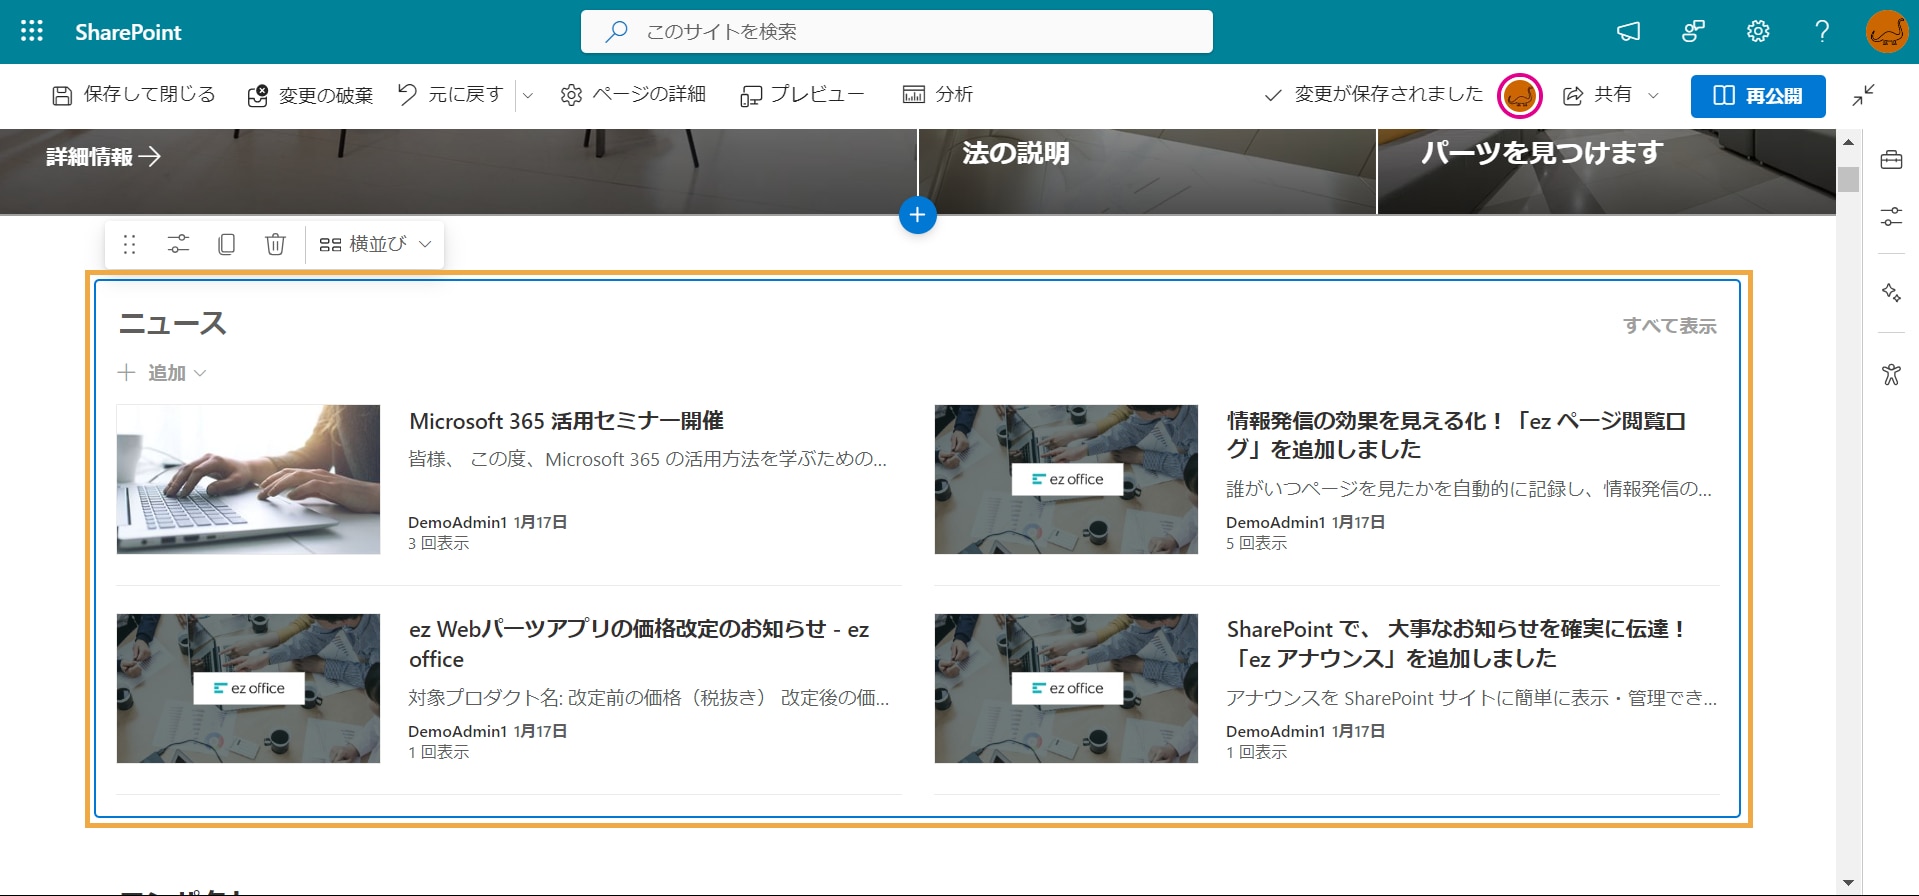
Task: Click the duplicate web part icon
Action: pyautogui.click(x=227, y=244)
